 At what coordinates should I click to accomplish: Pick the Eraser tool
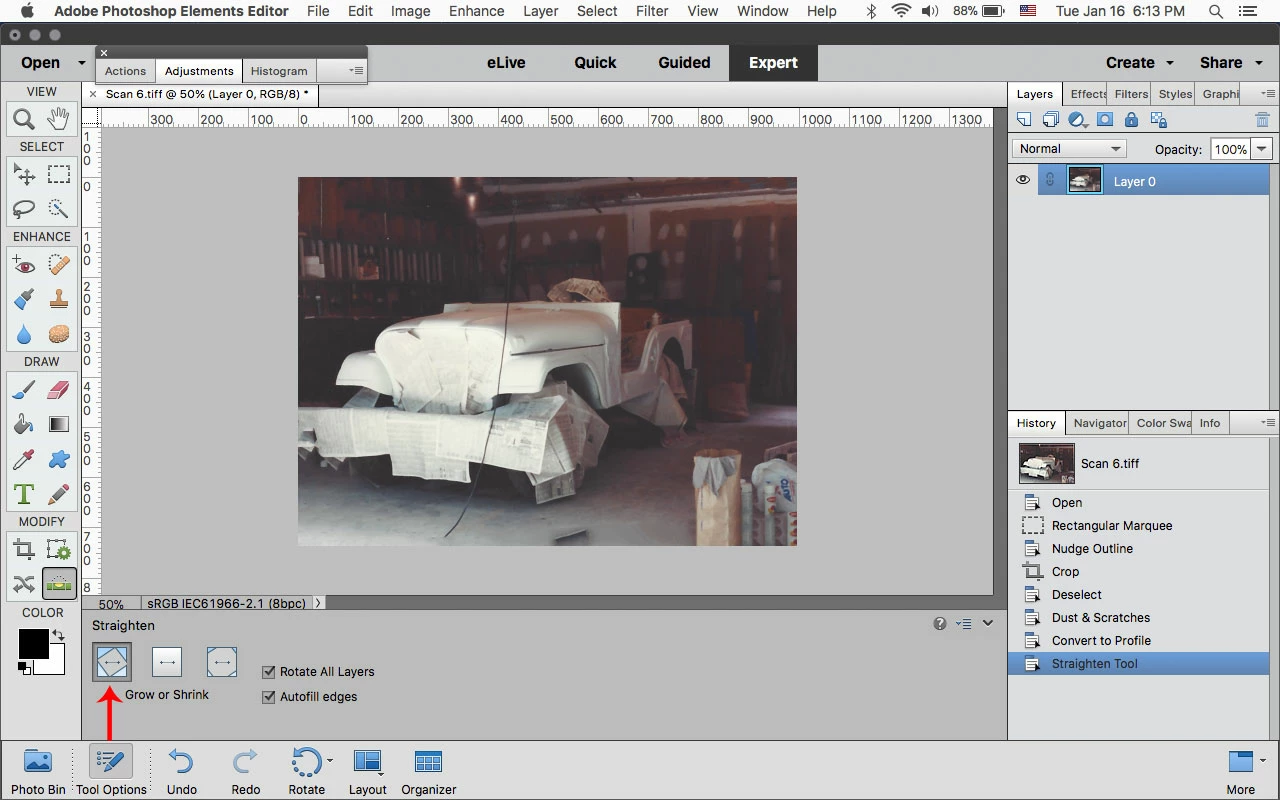pos(59,389)
